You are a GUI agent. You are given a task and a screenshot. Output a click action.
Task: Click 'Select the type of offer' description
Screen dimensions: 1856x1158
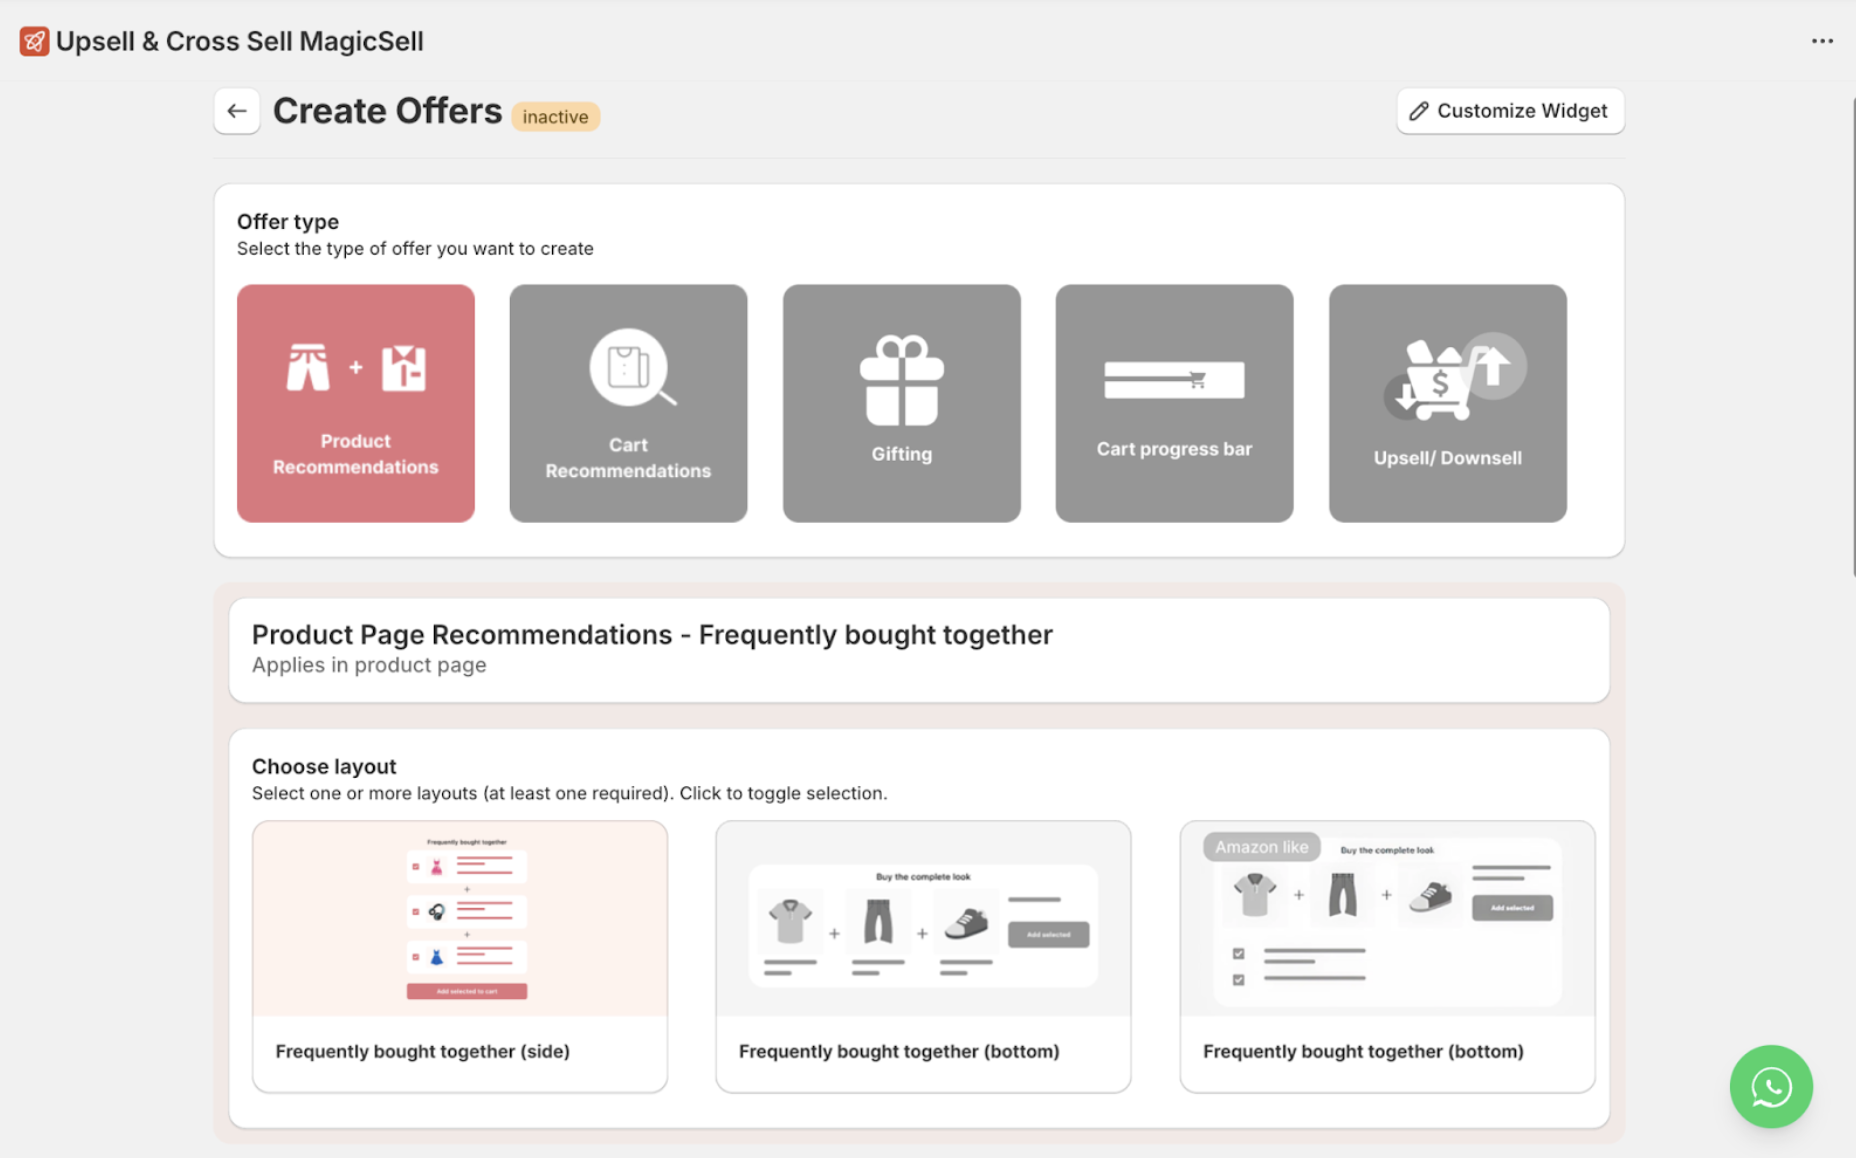point(415,249)
